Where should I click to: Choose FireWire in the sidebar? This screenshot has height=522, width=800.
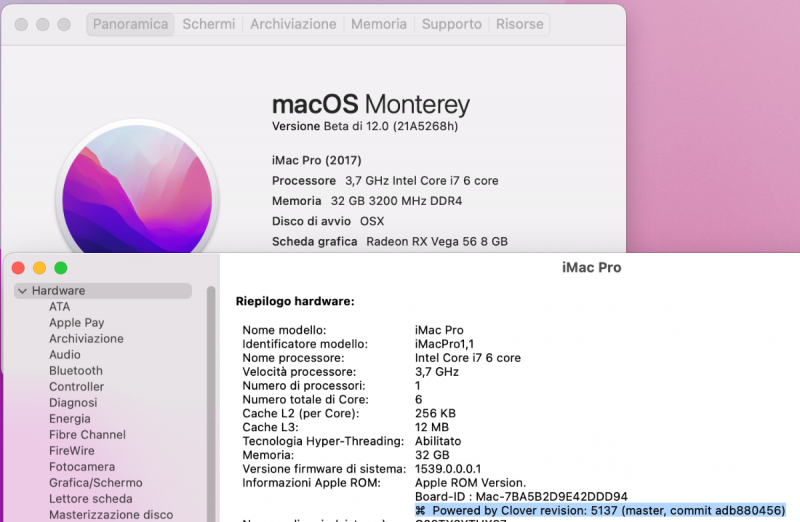[71, 451]
